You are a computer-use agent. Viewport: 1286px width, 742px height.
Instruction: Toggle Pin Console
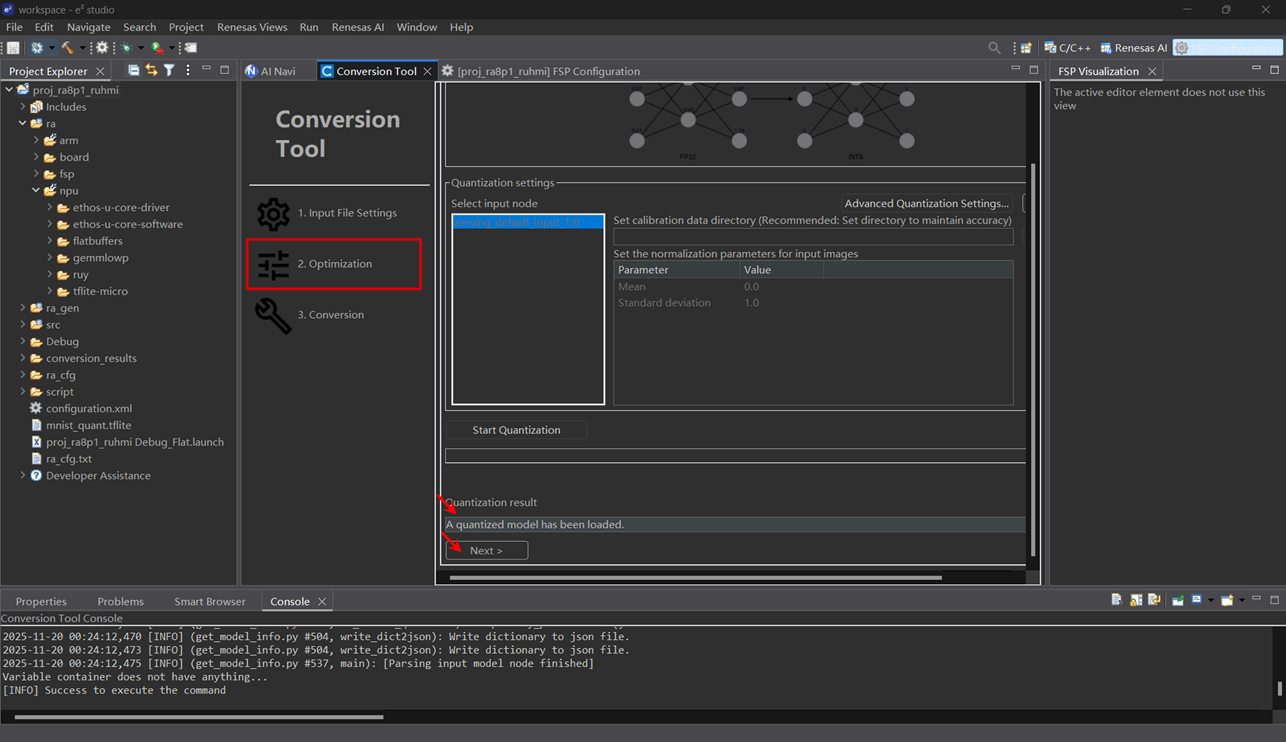click(x=1178, y=600)
